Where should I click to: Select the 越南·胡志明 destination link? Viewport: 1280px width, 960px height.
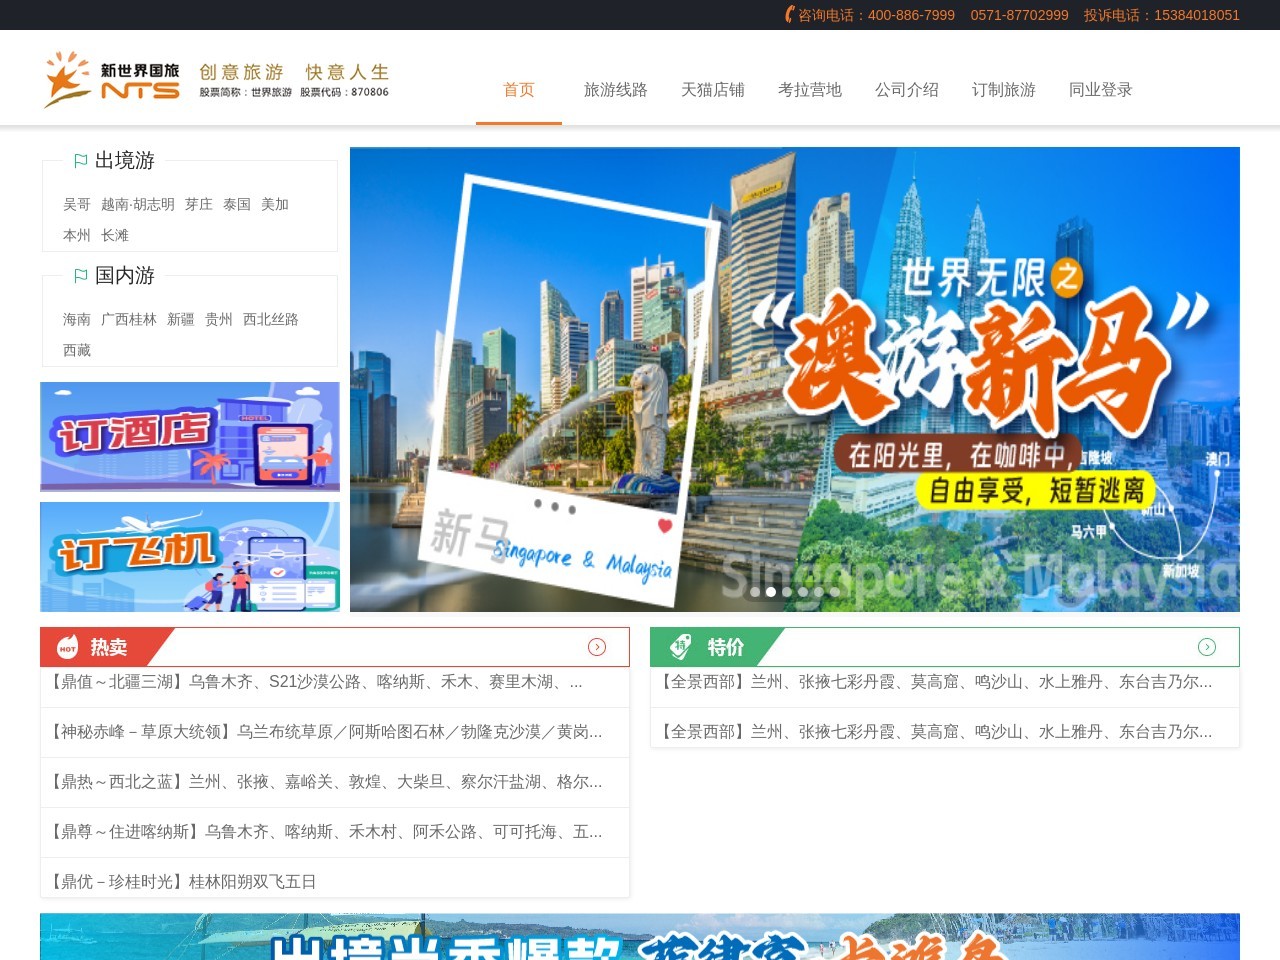(x=138, y=204)
